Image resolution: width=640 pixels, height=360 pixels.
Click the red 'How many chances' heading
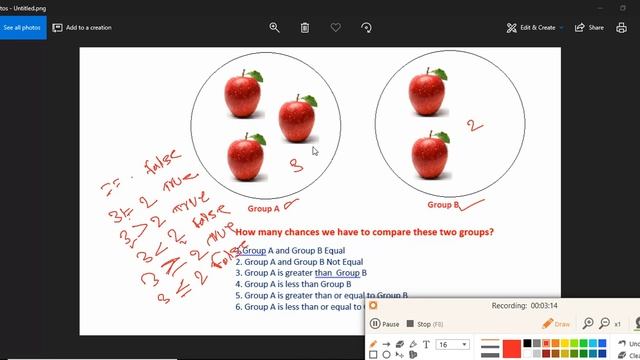[x=364, y=232]
